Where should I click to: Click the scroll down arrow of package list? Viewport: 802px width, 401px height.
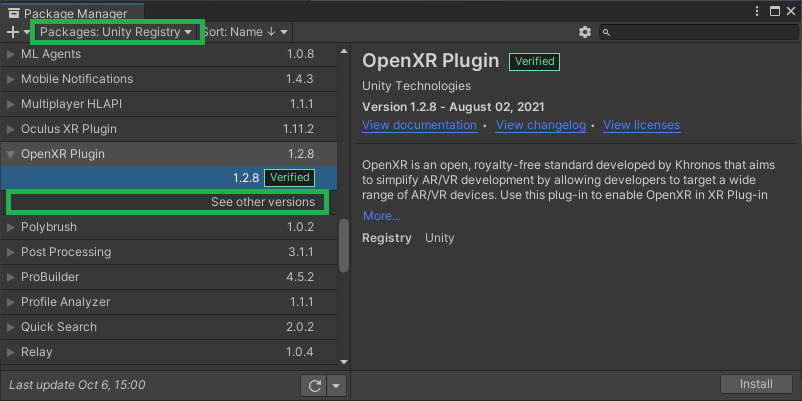[344, 362]
